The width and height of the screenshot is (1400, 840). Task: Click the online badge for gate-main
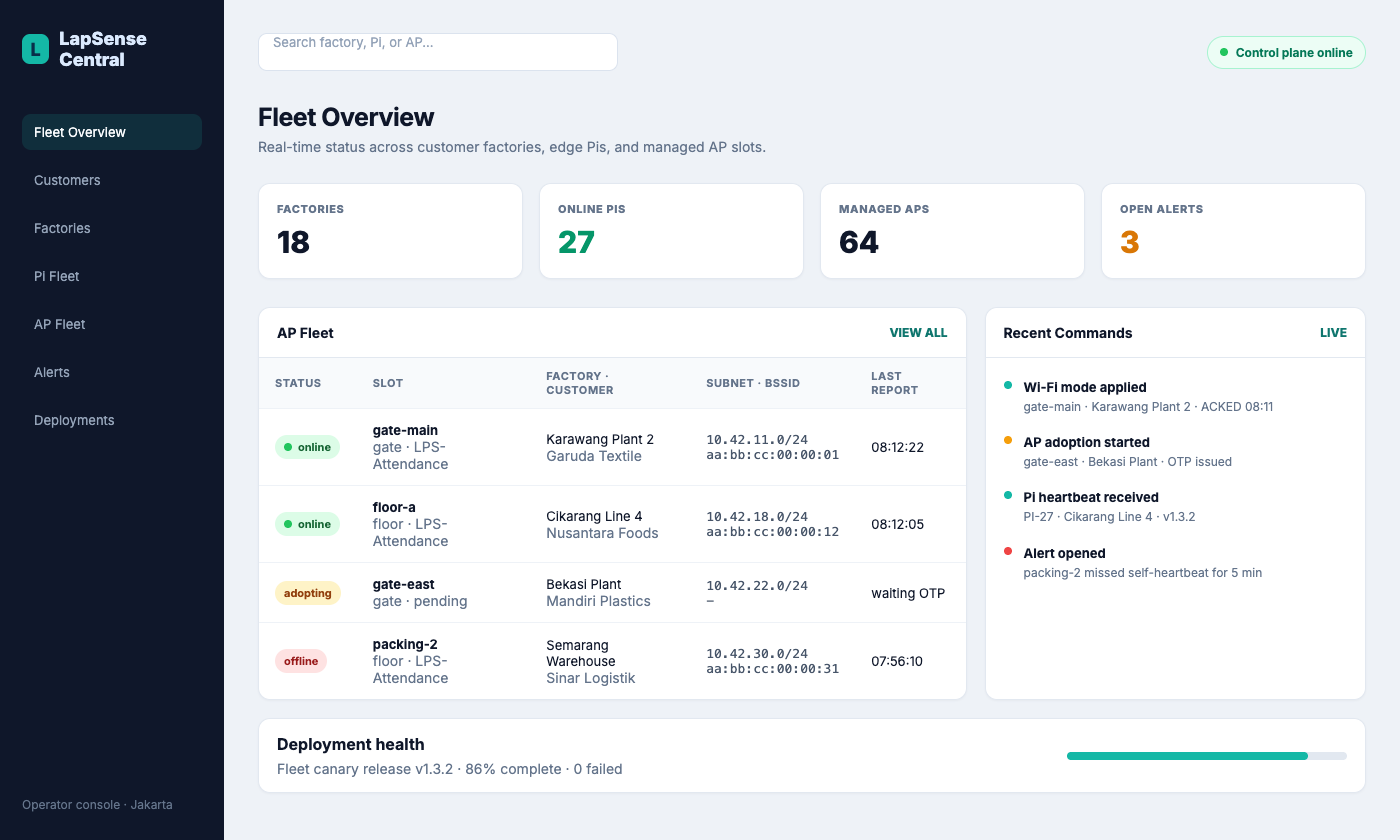[308, 447]
